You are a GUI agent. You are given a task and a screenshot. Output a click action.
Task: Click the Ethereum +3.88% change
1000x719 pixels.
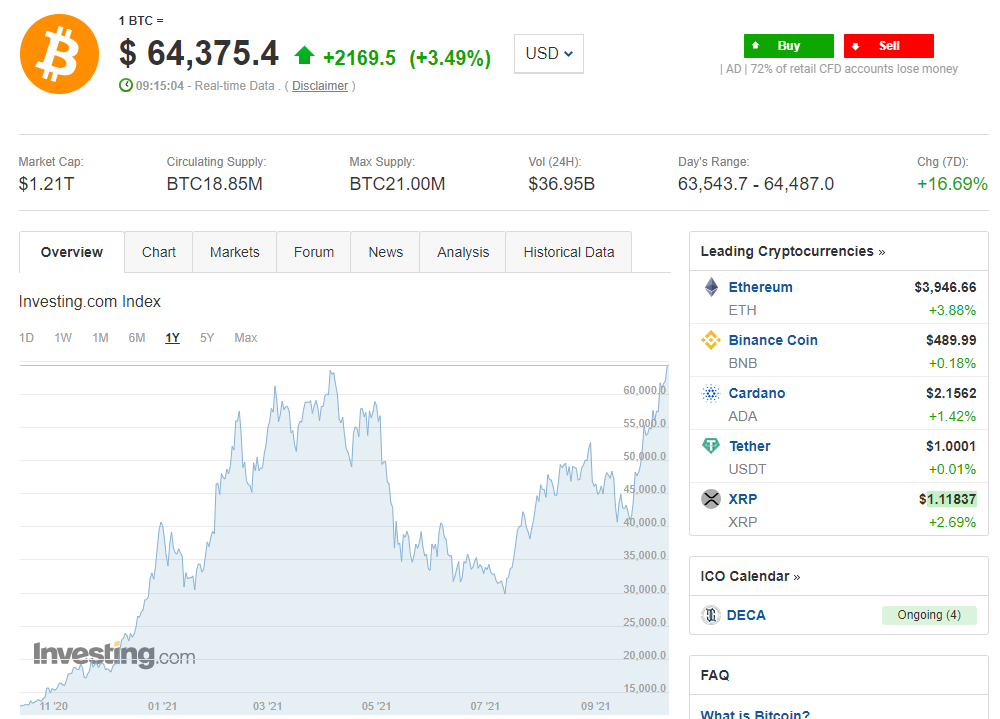click(x=952, y=310)
